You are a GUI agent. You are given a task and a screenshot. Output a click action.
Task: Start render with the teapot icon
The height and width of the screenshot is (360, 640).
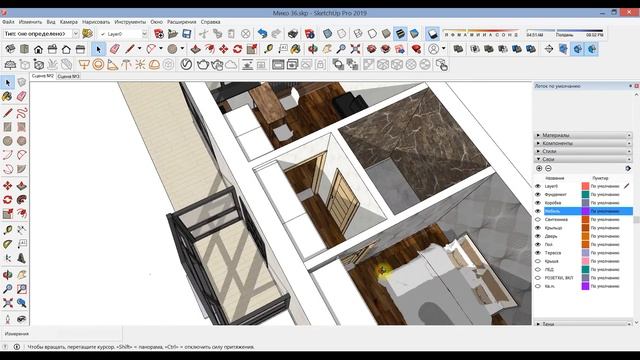click(203, 64)
